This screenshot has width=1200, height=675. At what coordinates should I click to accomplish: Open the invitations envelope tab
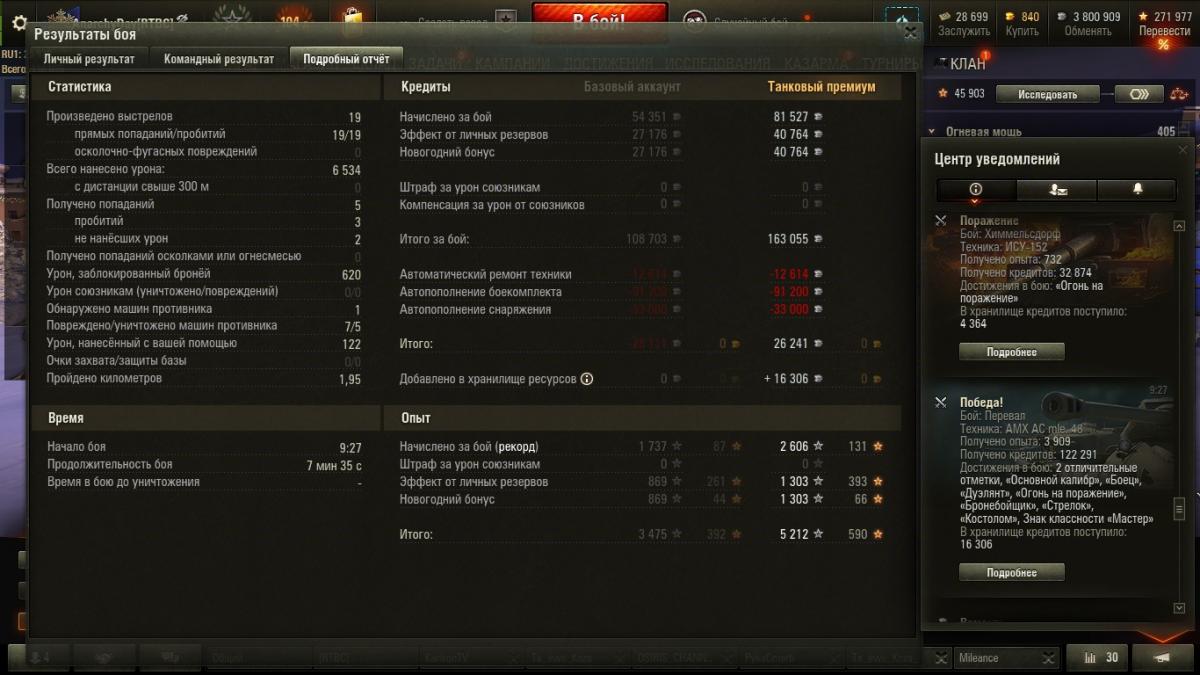tap(1057, 189)
